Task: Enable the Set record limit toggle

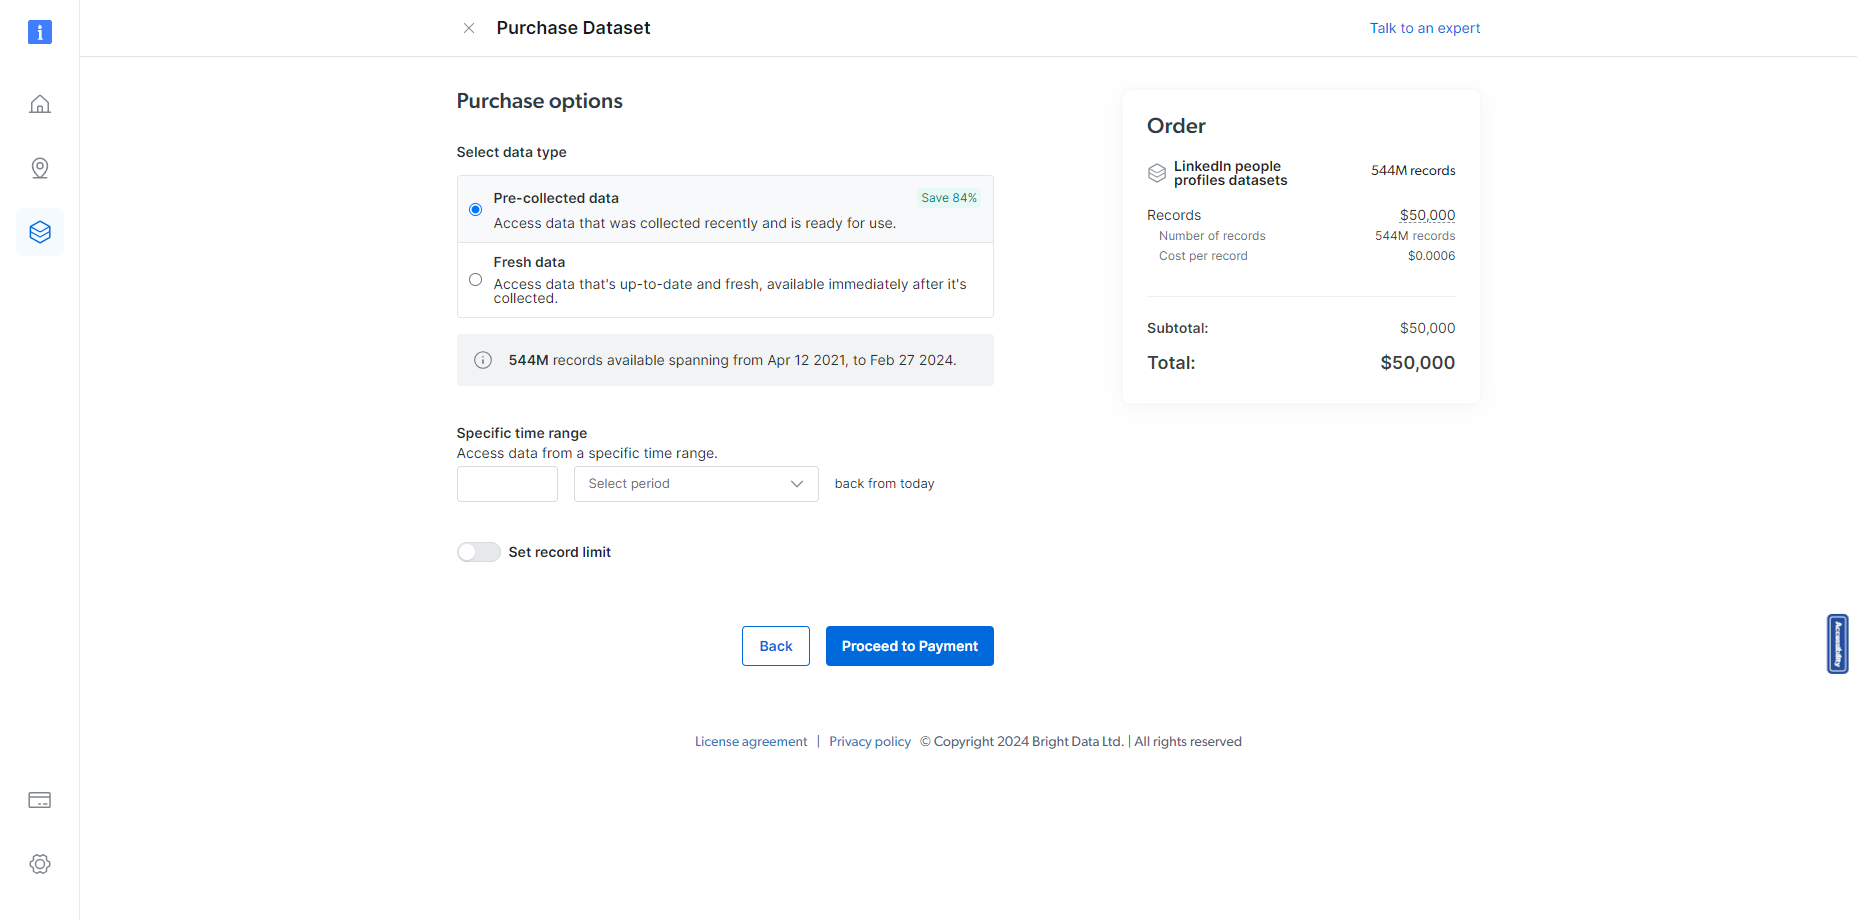Action: point(479,552)
